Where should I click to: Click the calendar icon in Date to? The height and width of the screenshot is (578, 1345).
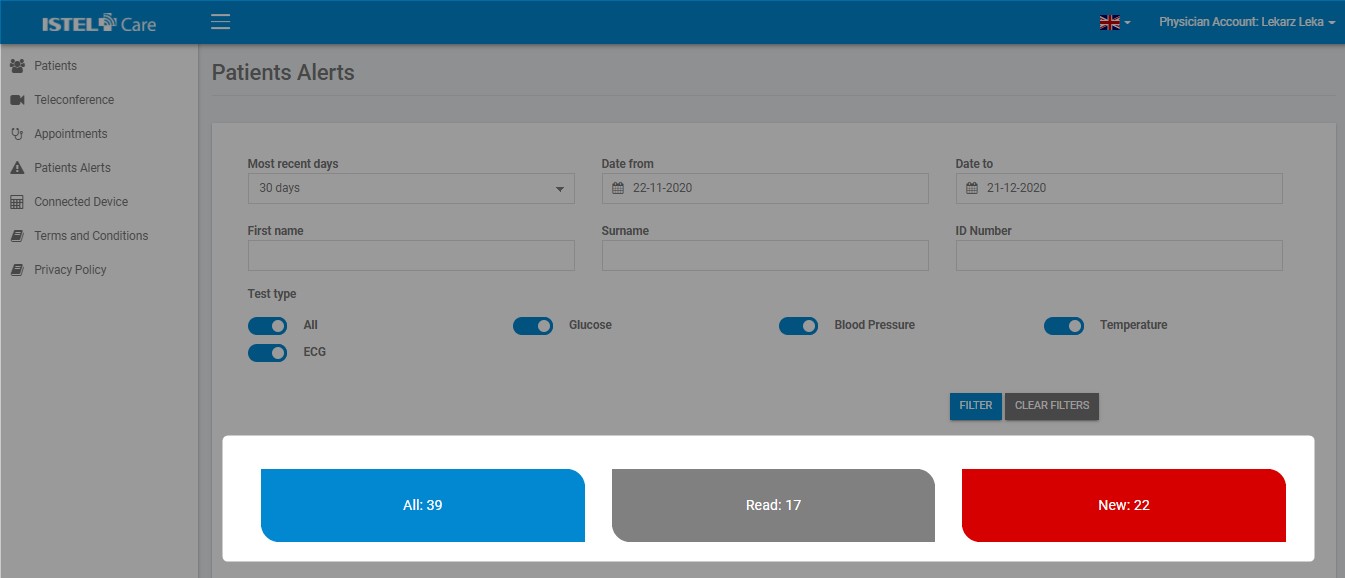click(972, 188)
